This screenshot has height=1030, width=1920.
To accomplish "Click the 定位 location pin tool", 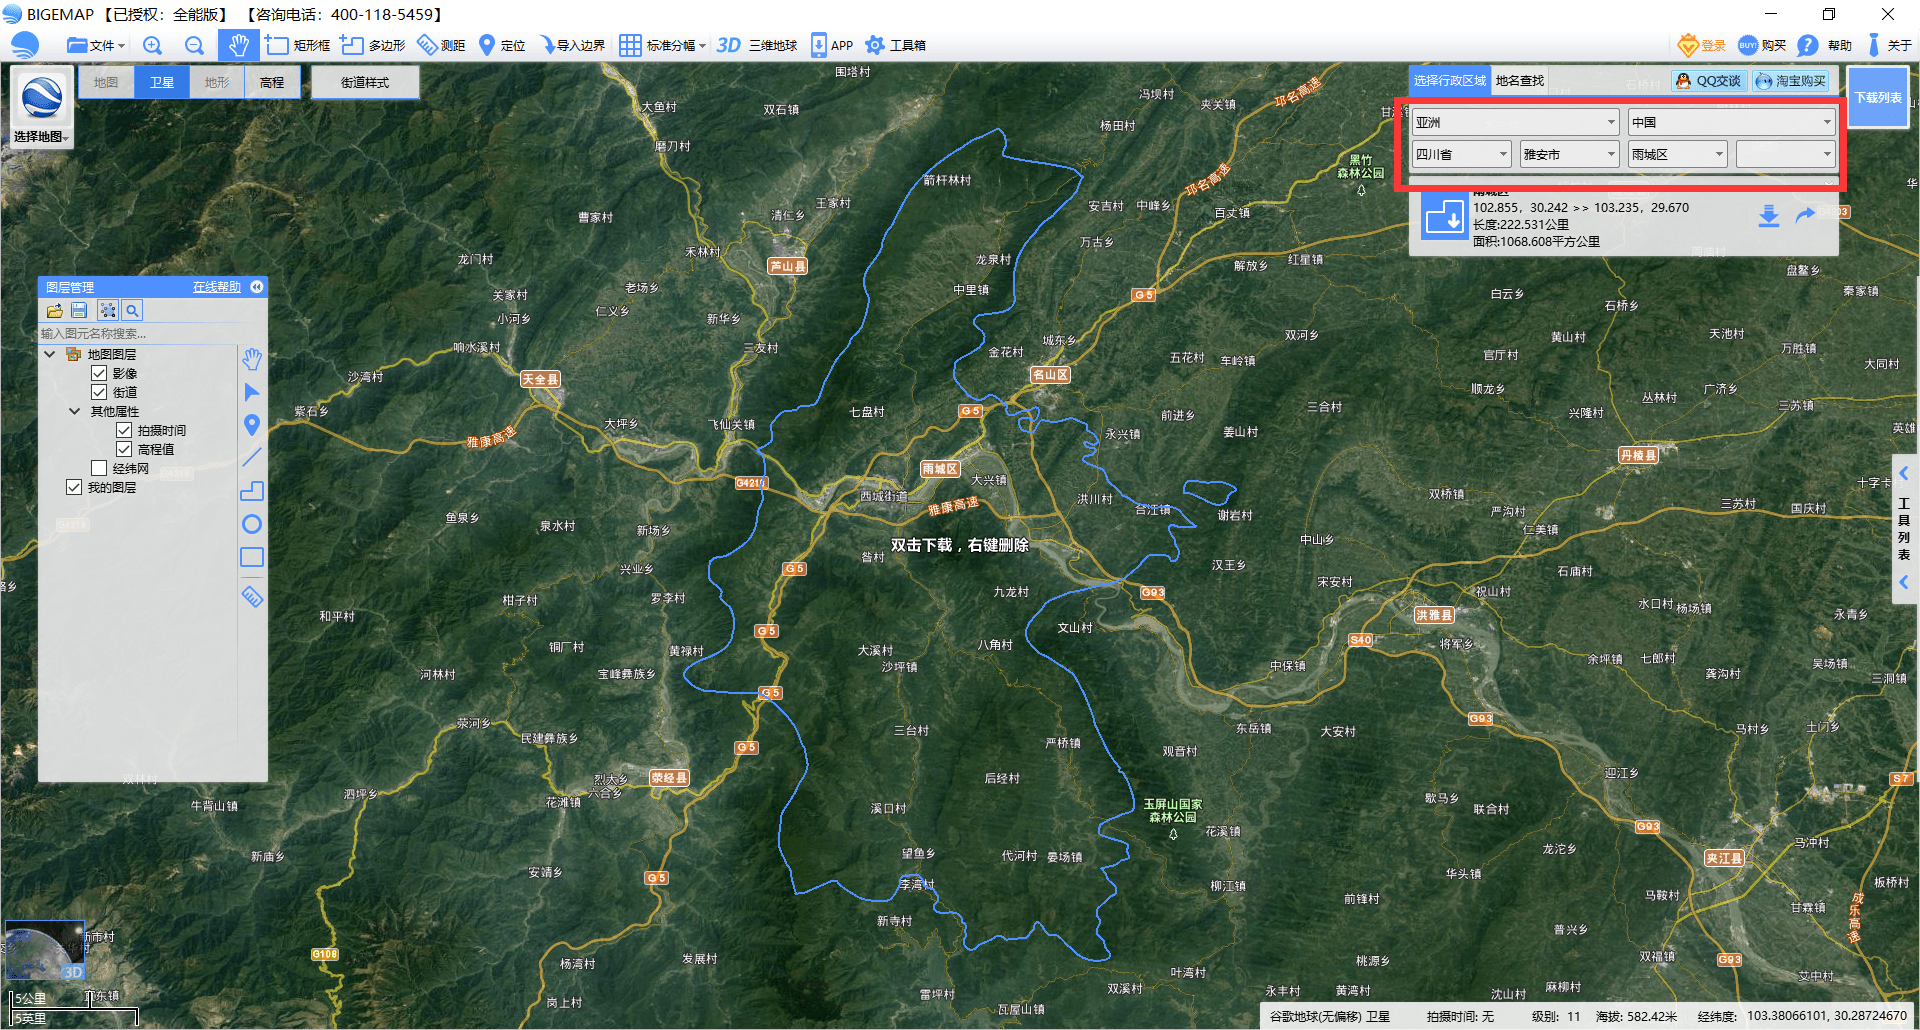I will 502,45.
